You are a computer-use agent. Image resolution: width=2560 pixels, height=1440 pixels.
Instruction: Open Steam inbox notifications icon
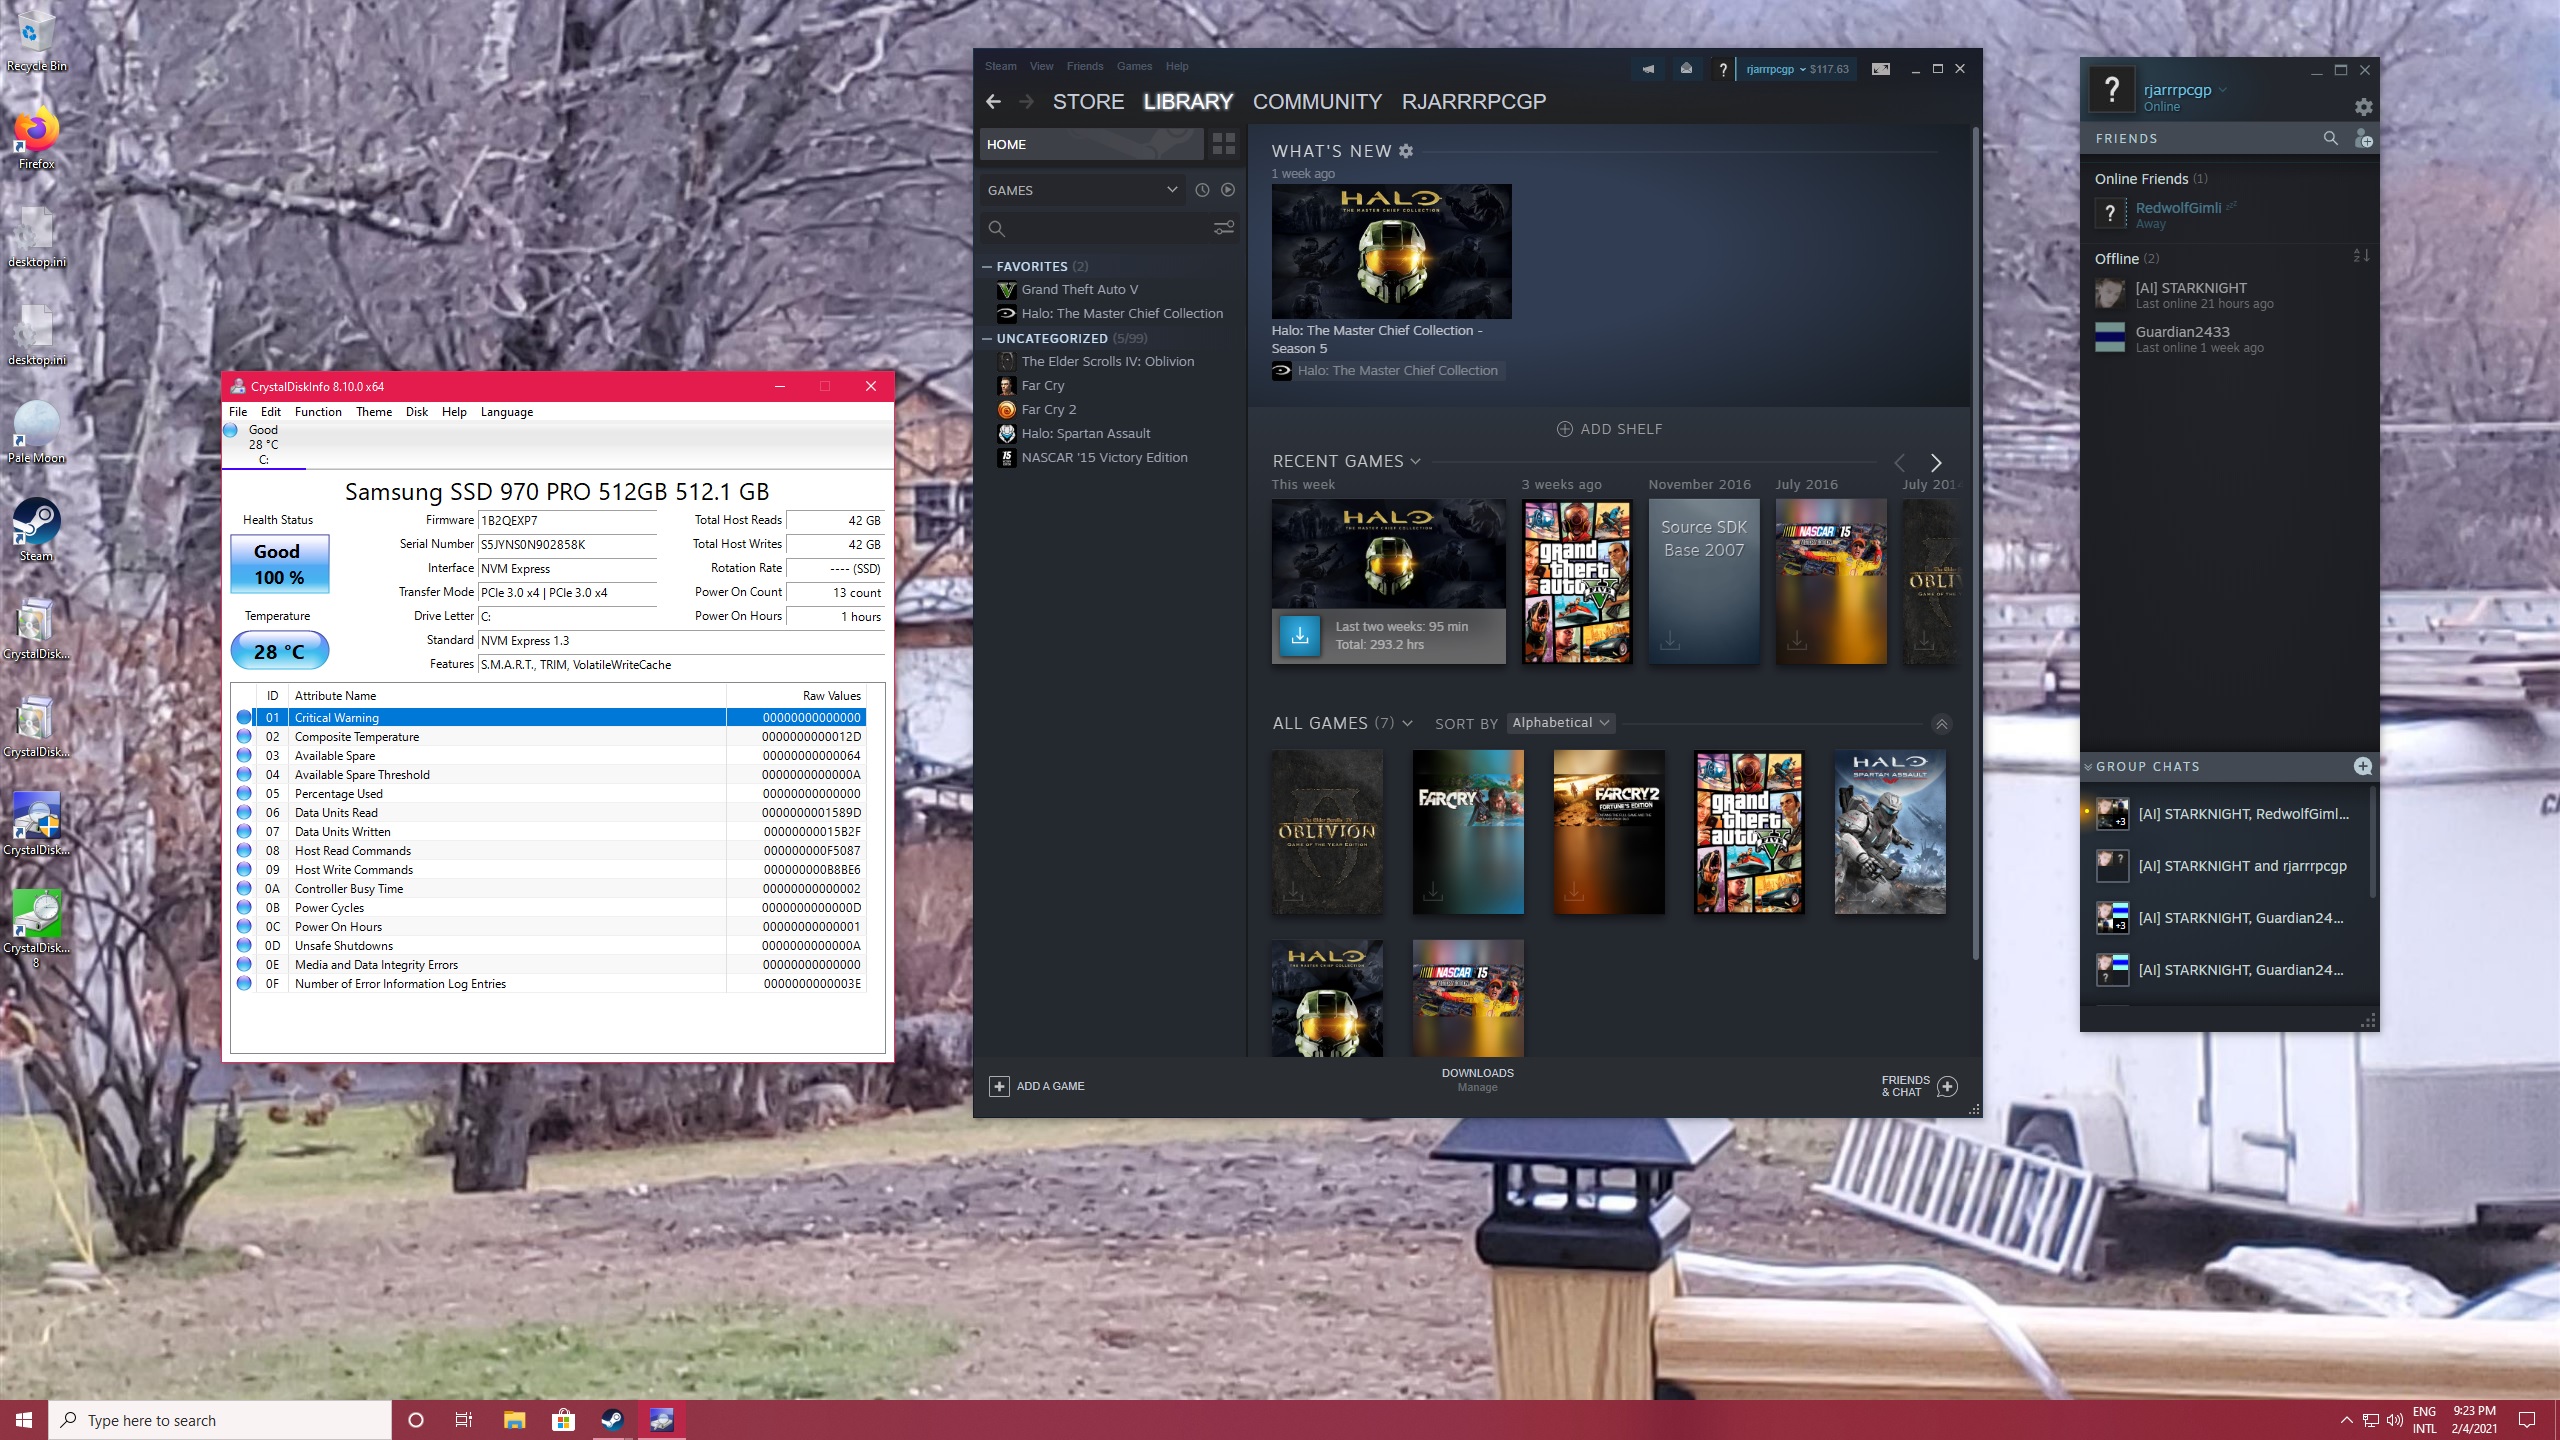pos(1686,69)
